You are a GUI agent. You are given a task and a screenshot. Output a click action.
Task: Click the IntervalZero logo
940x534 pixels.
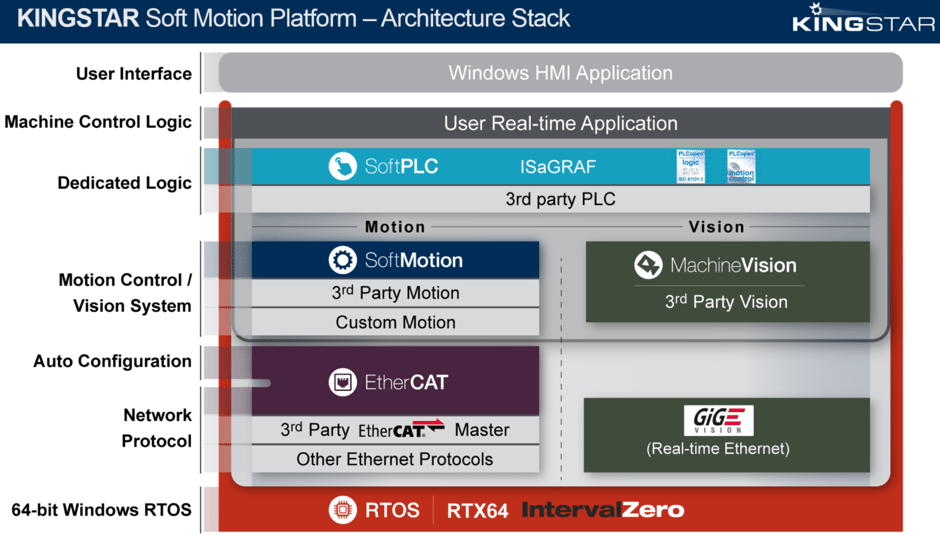point(603,510)
